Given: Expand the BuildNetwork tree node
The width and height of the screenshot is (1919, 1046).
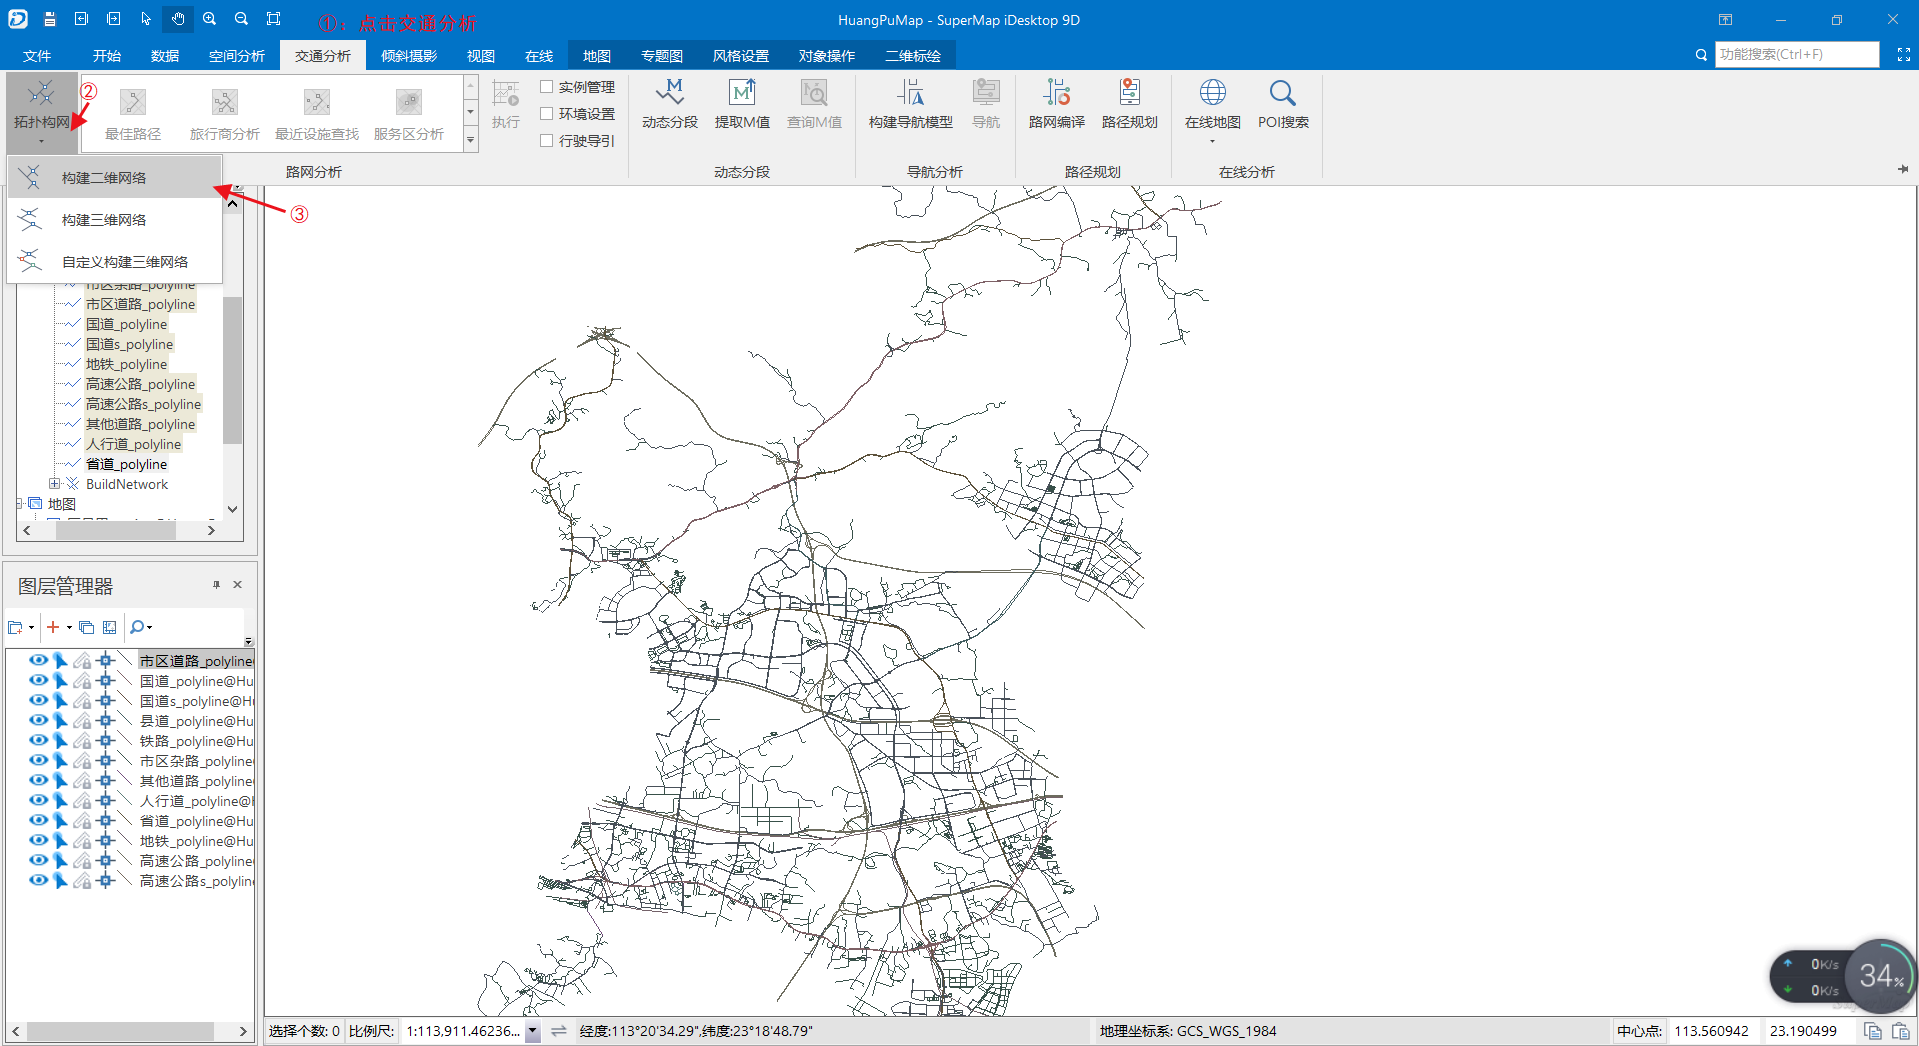Looking at the screenshot, I should point(55,484).
